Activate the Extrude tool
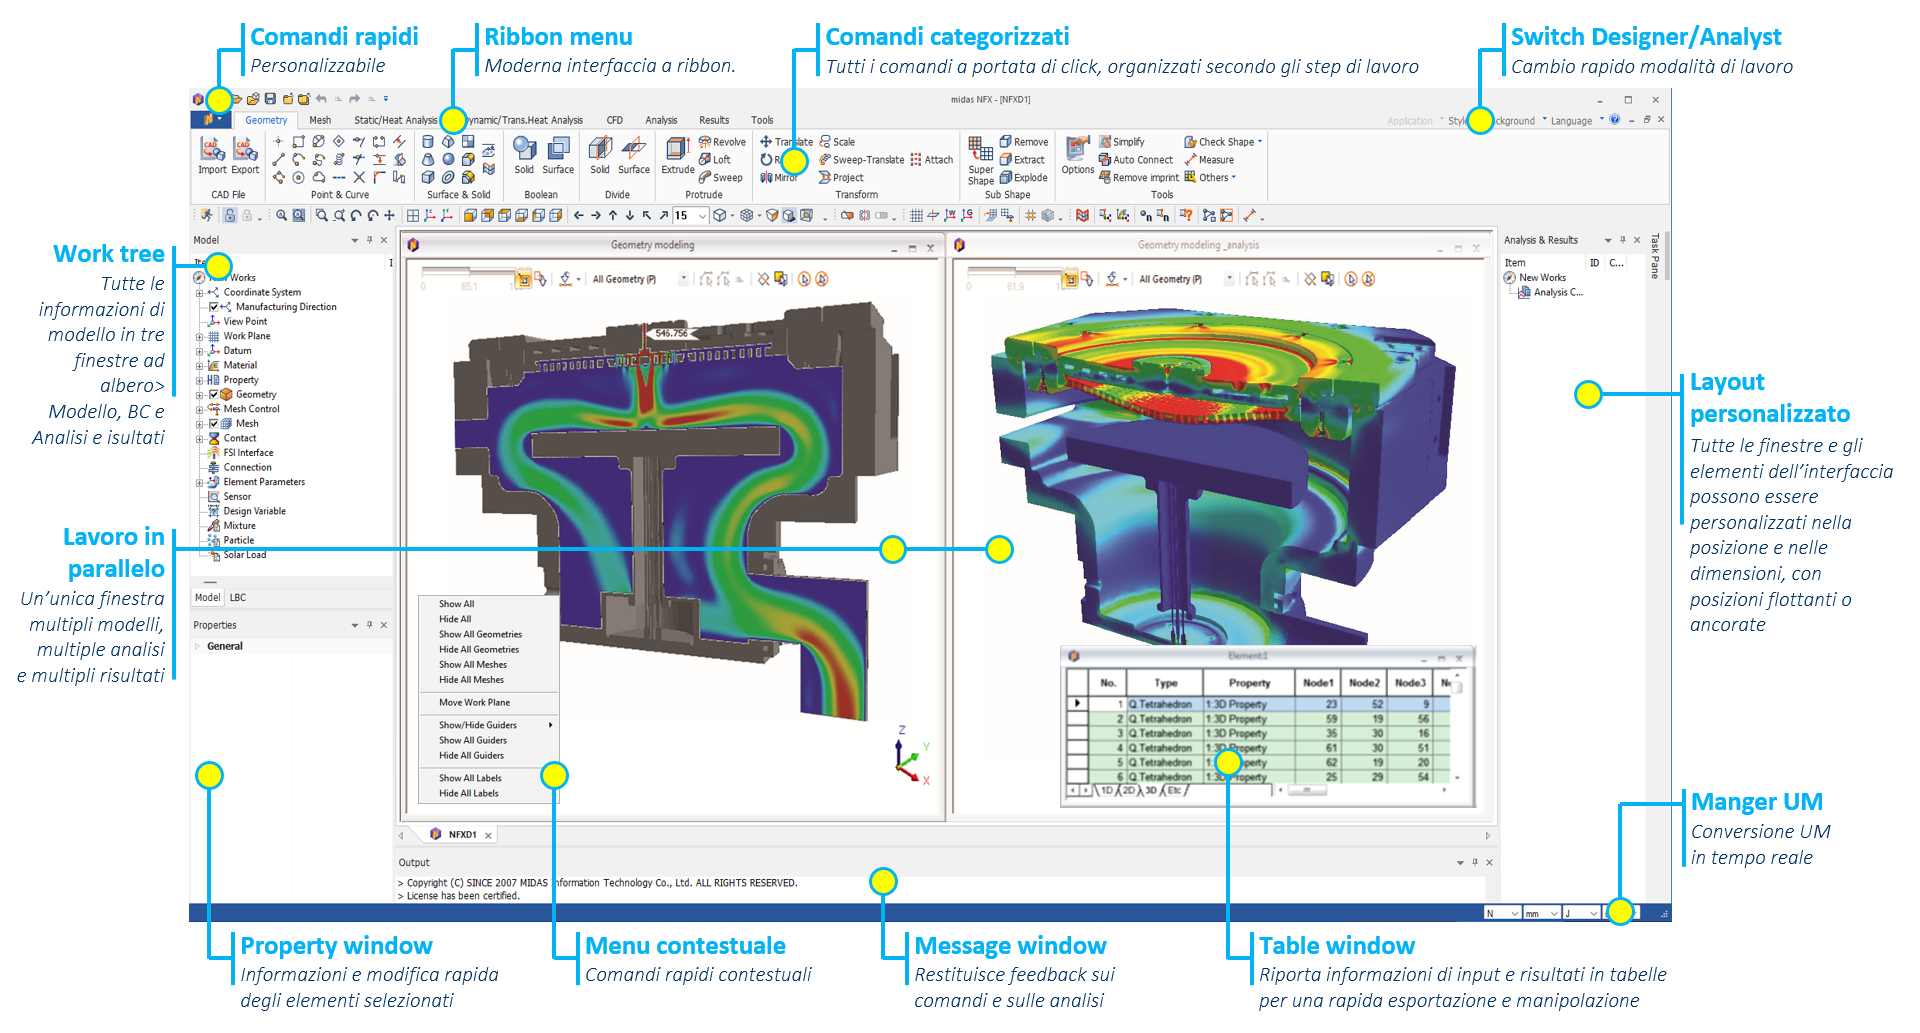This screenshot has width=1920, height=1033. [677, 156]
